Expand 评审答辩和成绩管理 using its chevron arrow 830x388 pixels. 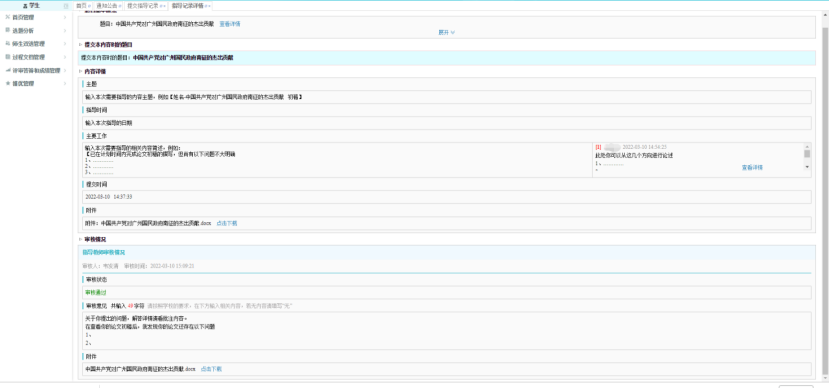click(x=65, y=70)
